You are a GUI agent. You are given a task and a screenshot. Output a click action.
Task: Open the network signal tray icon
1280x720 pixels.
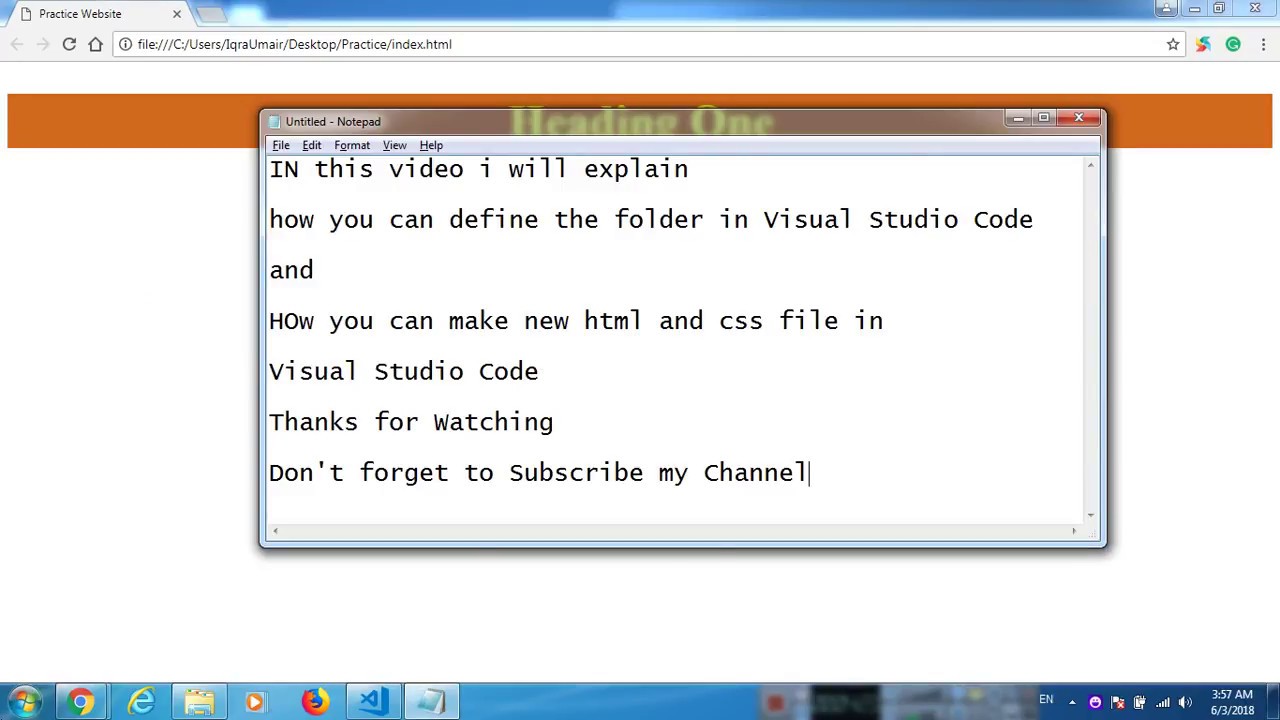pos(1163,703)
